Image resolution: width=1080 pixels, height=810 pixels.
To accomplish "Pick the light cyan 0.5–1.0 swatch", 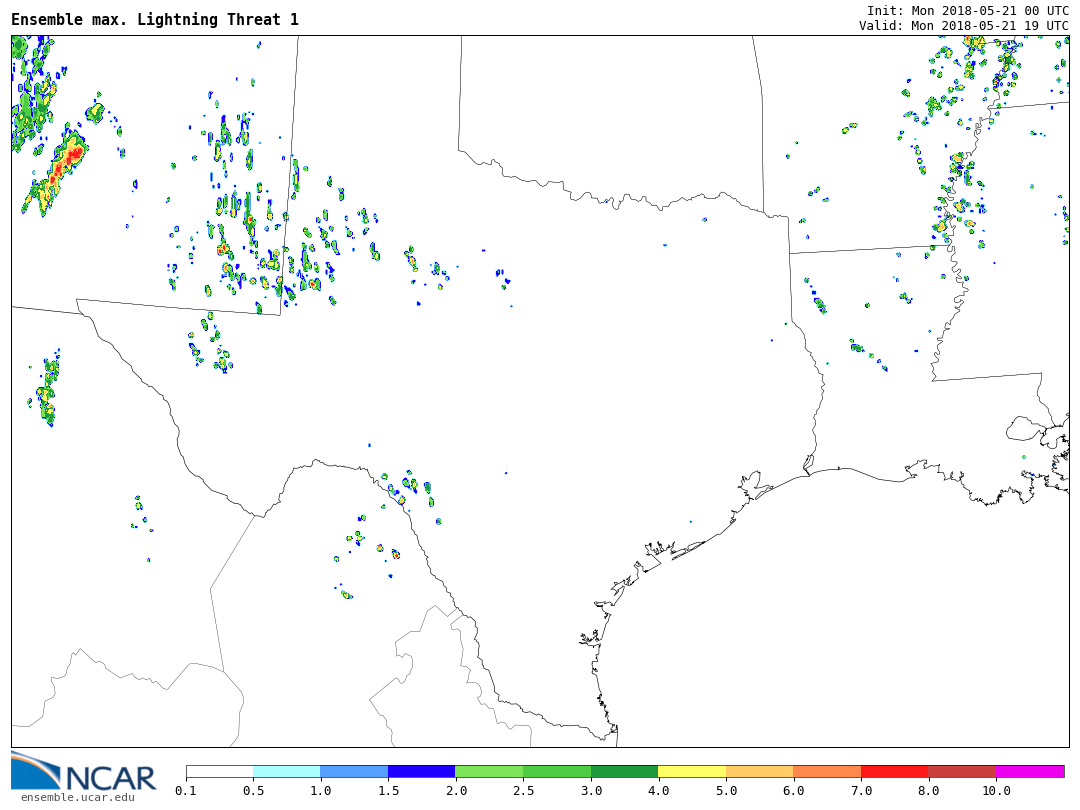I will (x=286, y=772).
